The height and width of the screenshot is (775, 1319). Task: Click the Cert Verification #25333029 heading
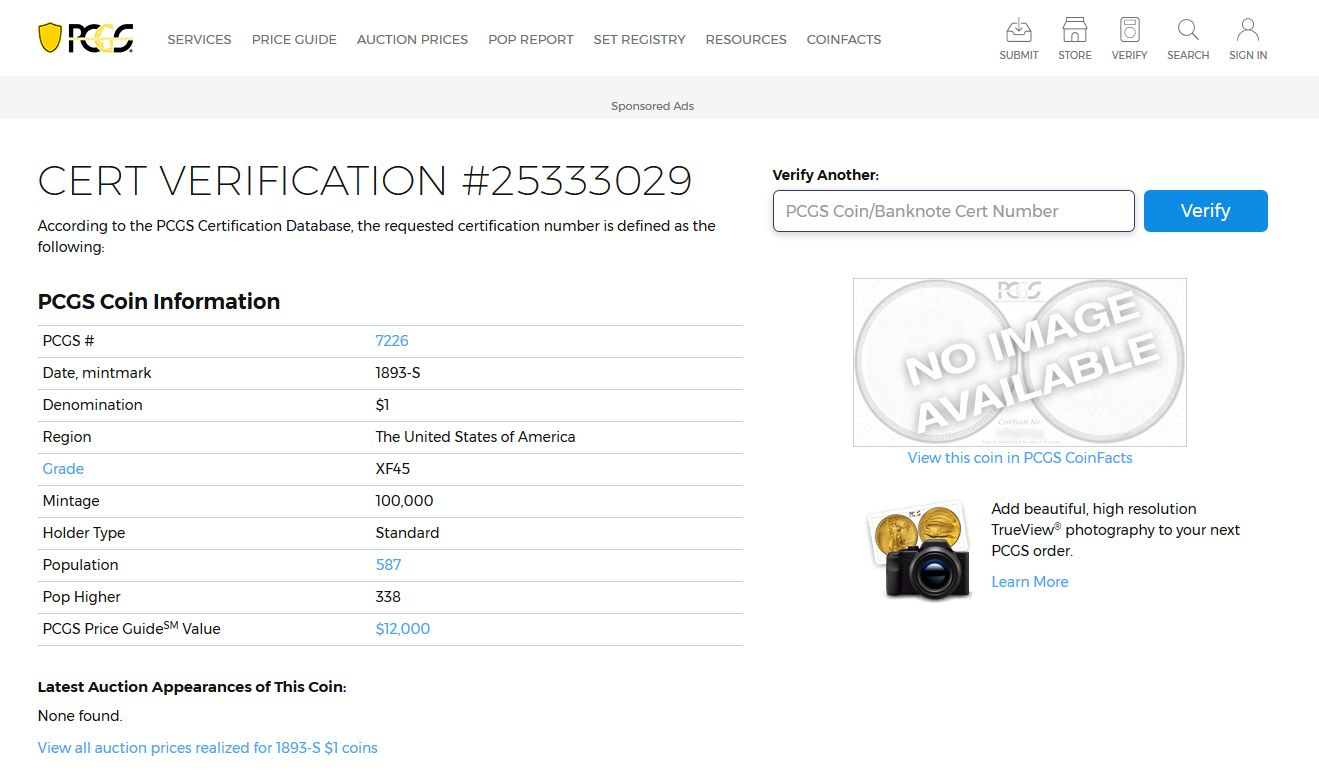click(x=365, y=181)
